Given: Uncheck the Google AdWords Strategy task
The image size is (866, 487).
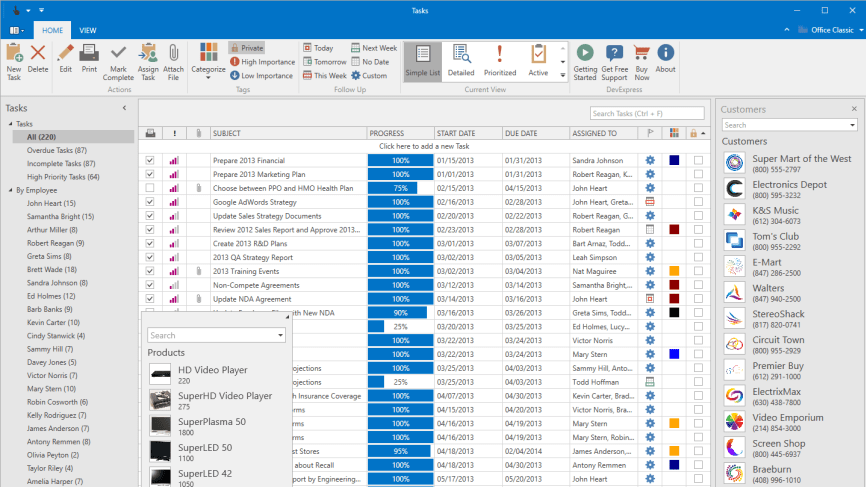Looking at the screenshot, I should tap(150, 202).
